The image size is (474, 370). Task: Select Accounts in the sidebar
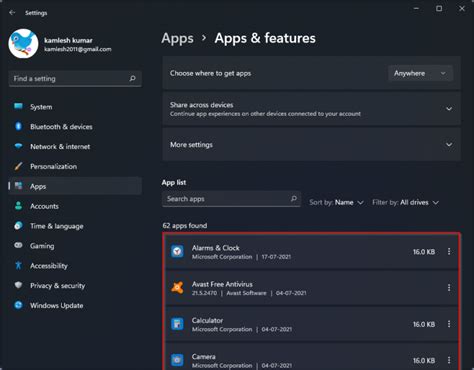[75, 206]
